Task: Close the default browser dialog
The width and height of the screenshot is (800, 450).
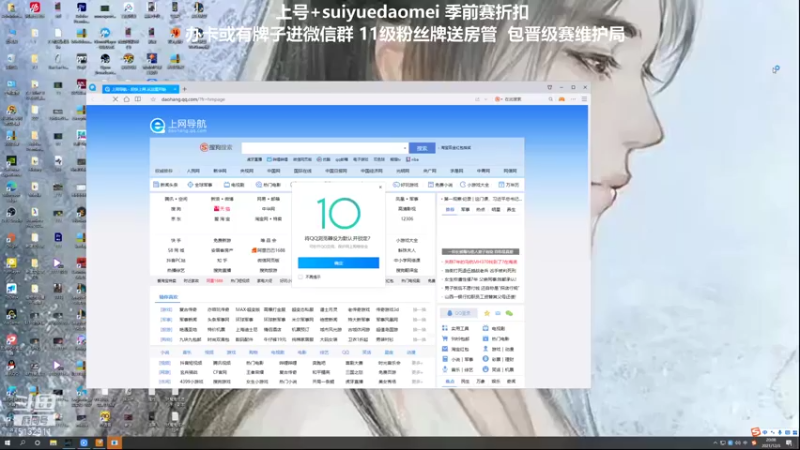Action: [x=380, y=187]
